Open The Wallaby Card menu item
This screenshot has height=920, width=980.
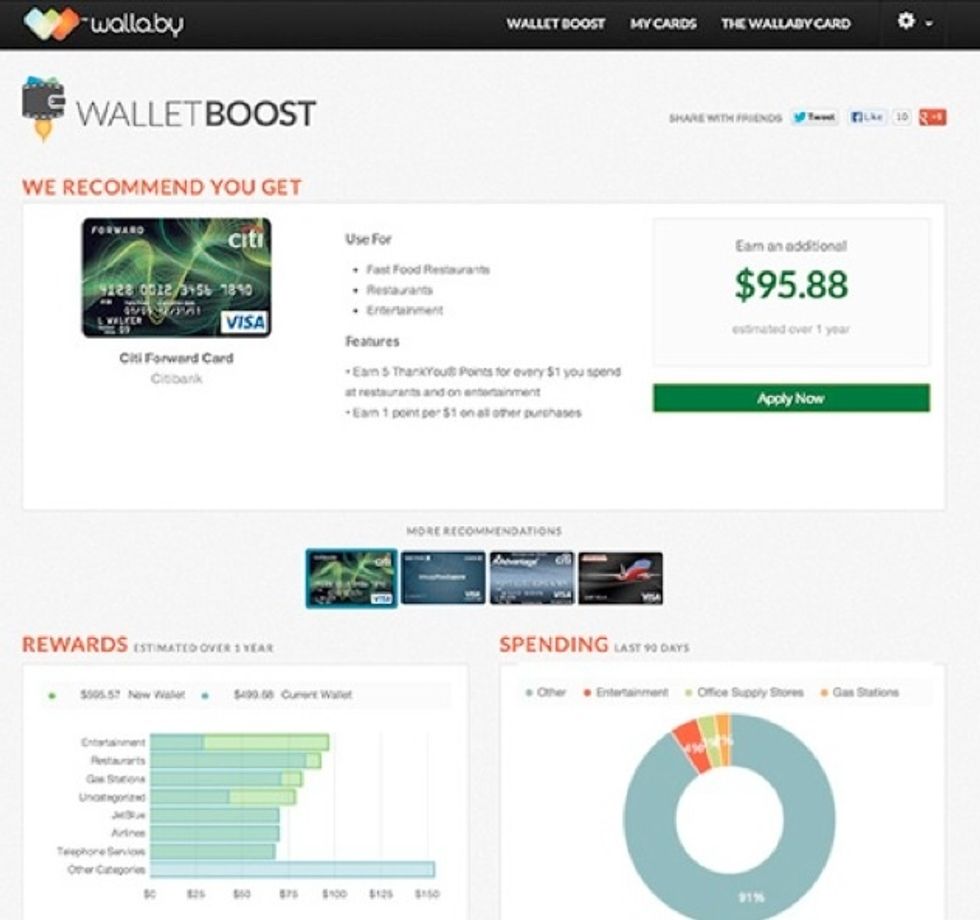click(786, 24)
